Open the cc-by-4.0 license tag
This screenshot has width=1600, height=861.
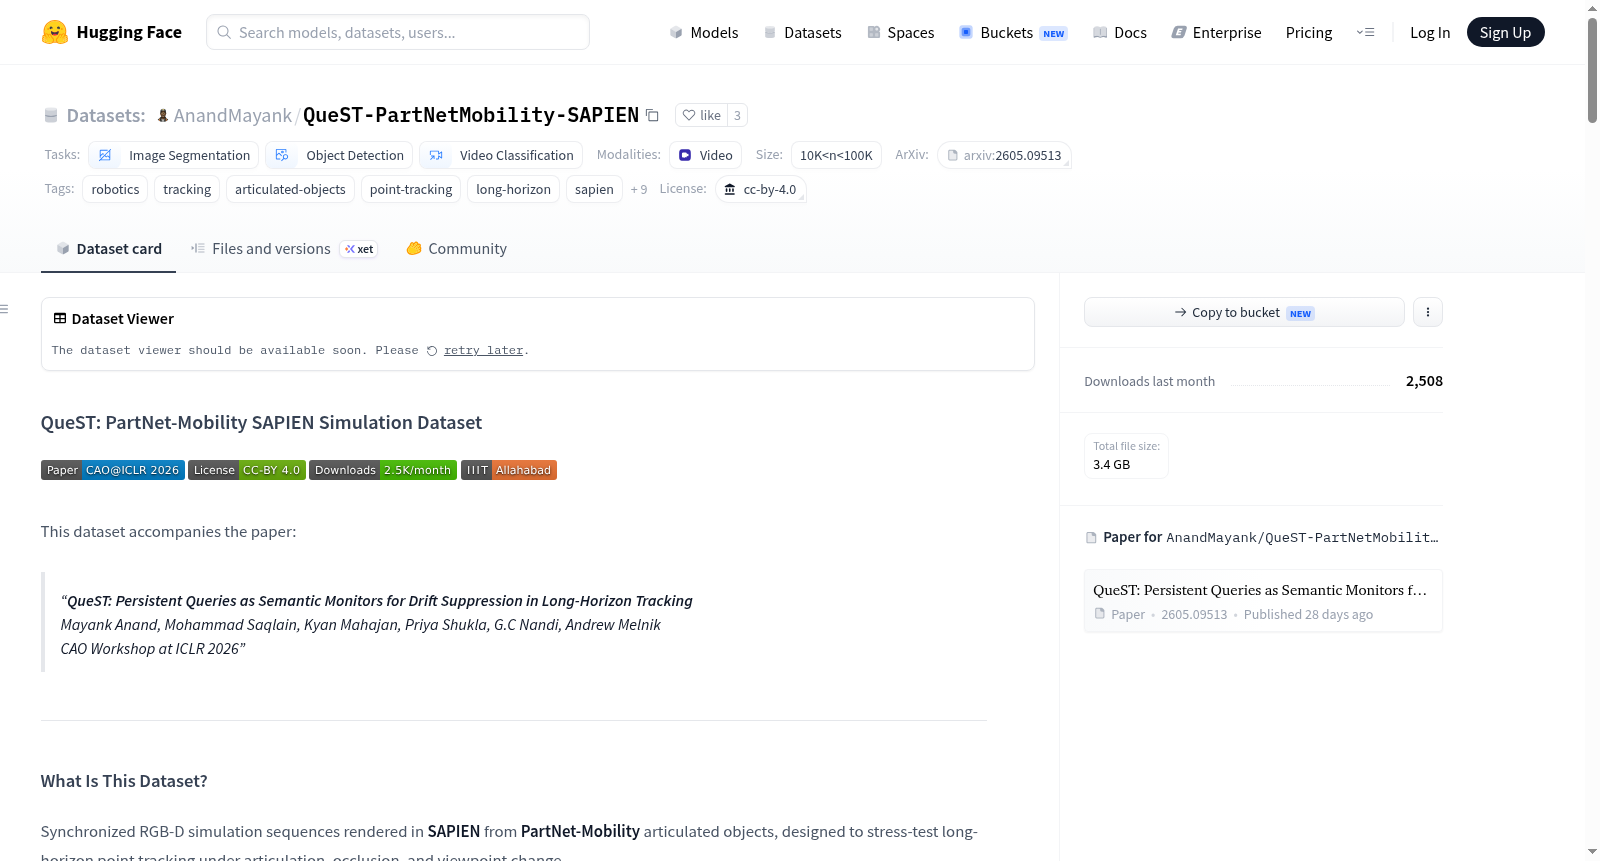tap(760, 189)
